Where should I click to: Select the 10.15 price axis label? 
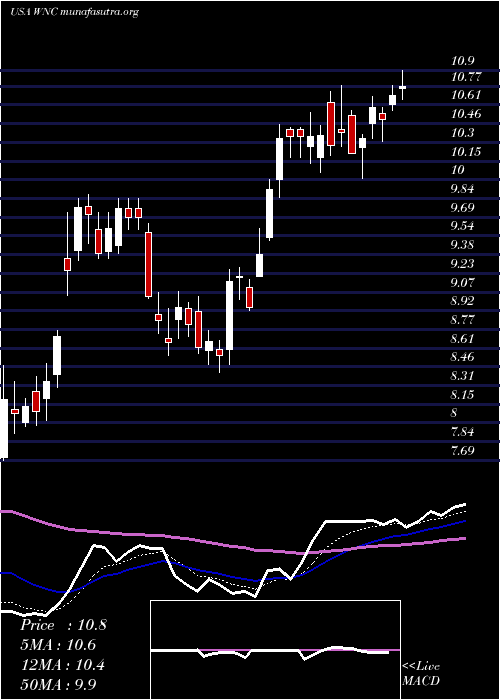[466, 152]
